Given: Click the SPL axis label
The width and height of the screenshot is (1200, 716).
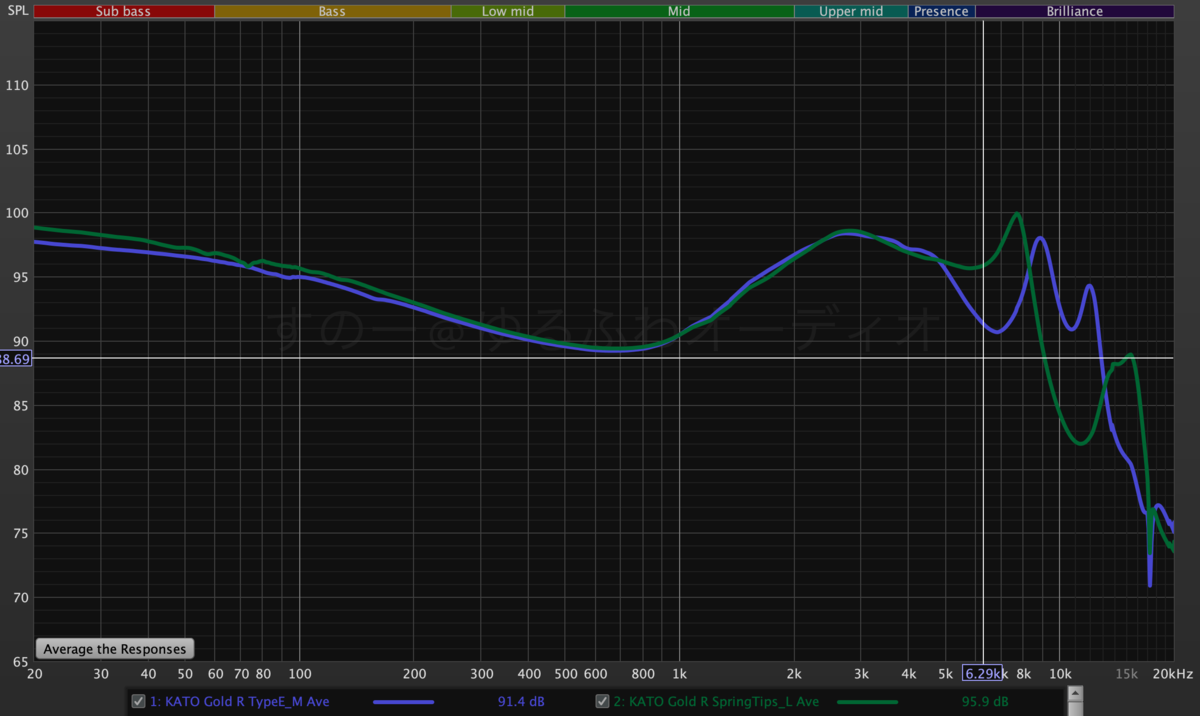Looking at the screenshot, I should [x=16, y=11].
